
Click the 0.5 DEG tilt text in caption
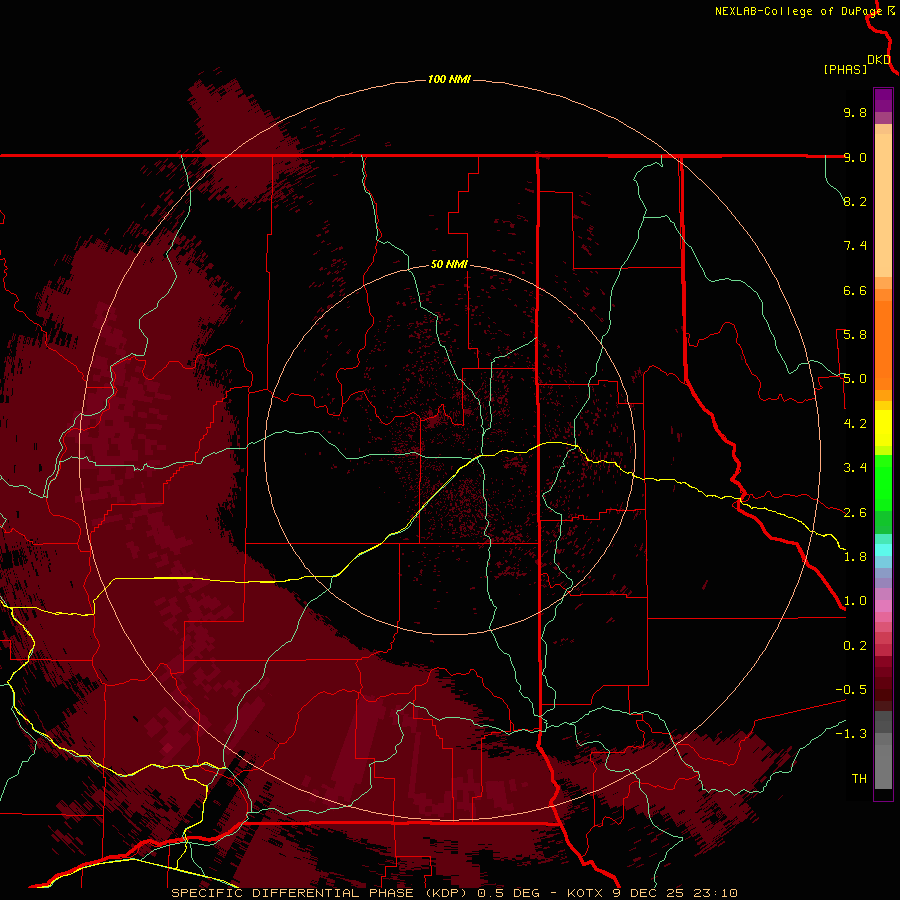[x=509, y=893]
